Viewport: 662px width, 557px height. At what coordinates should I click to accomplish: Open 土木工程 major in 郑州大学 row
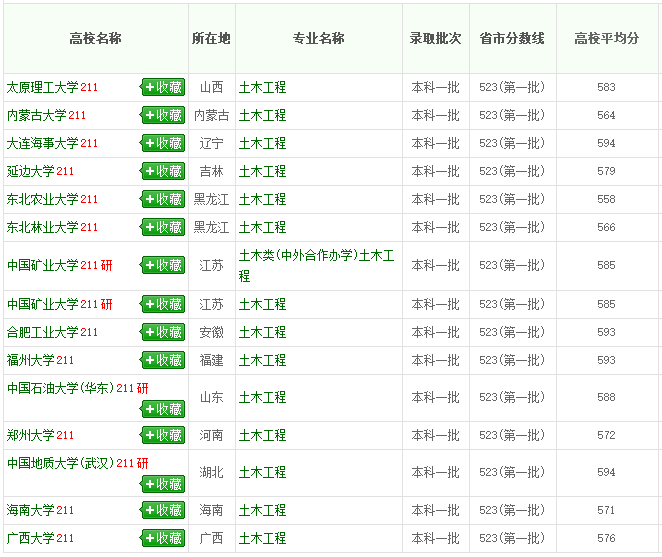click(x=262, y=435)
